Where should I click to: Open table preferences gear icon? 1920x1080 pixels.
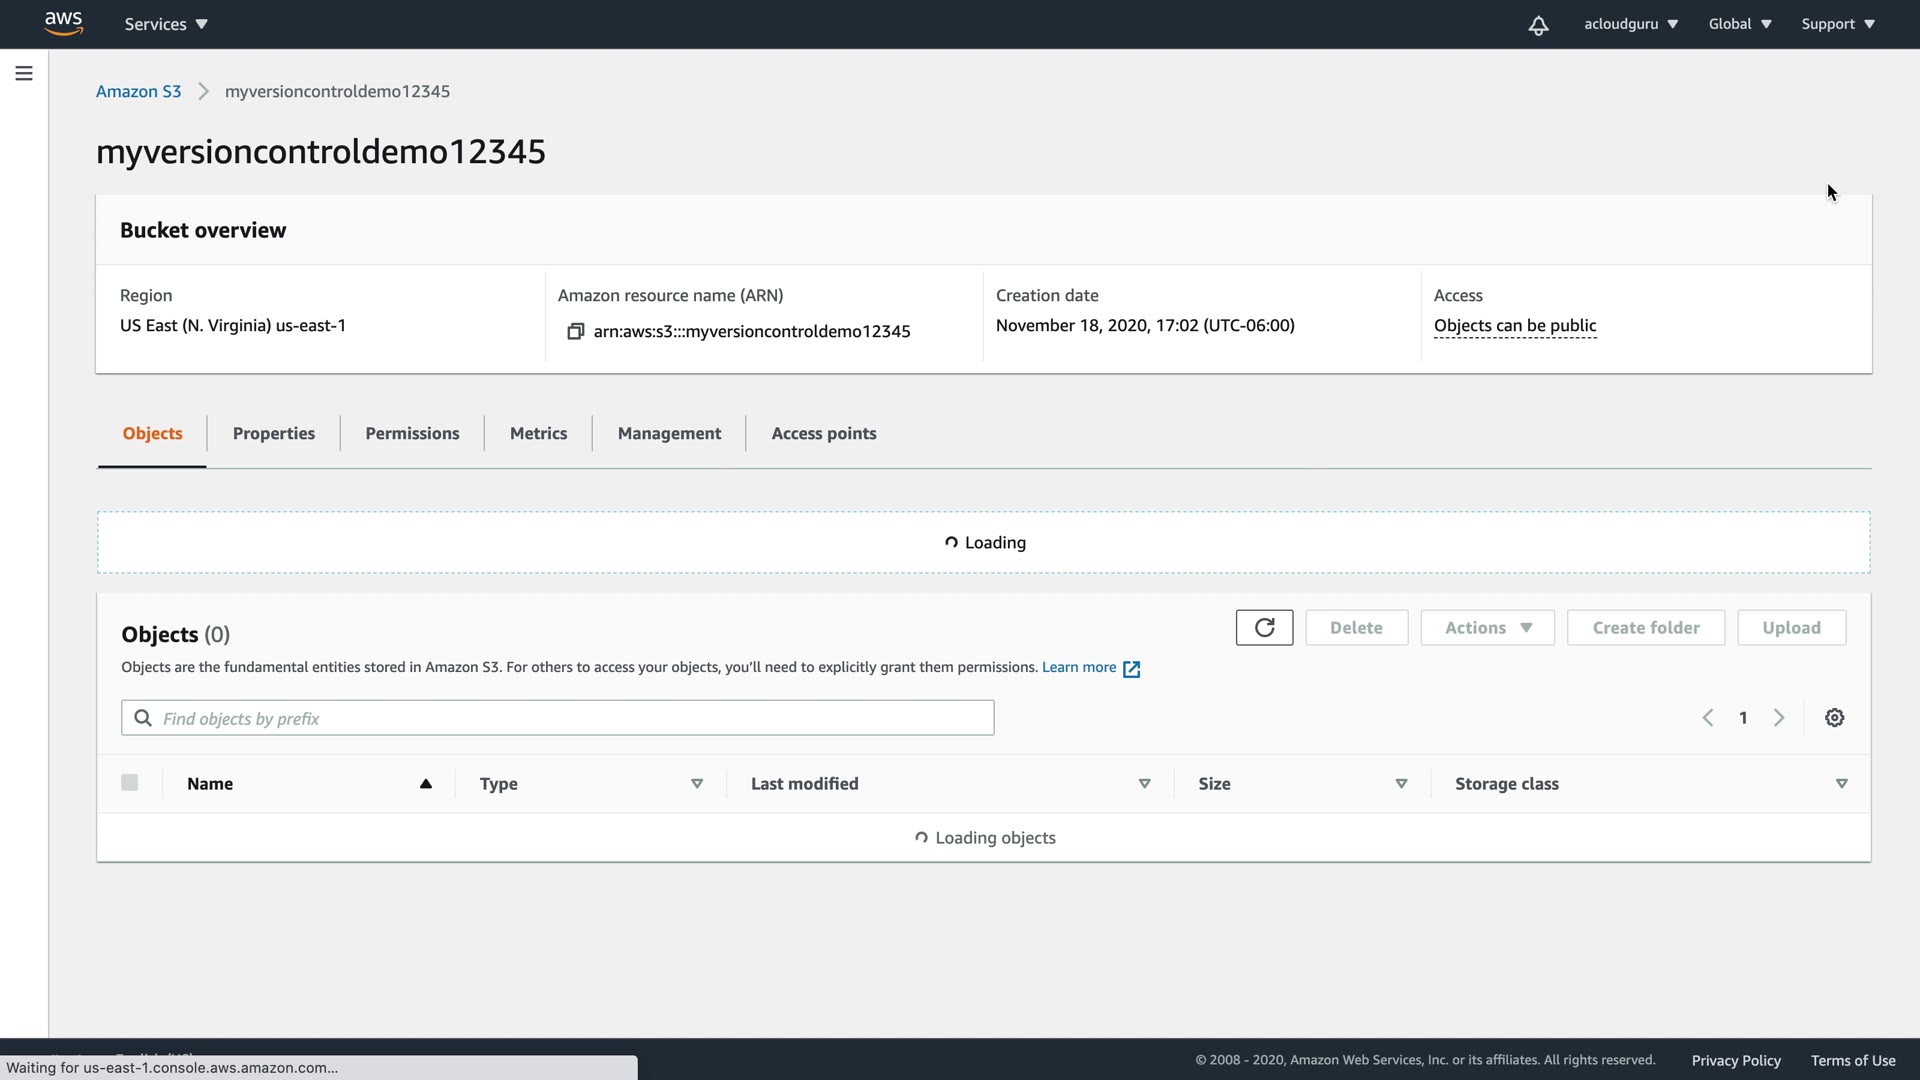(1834, 718)
